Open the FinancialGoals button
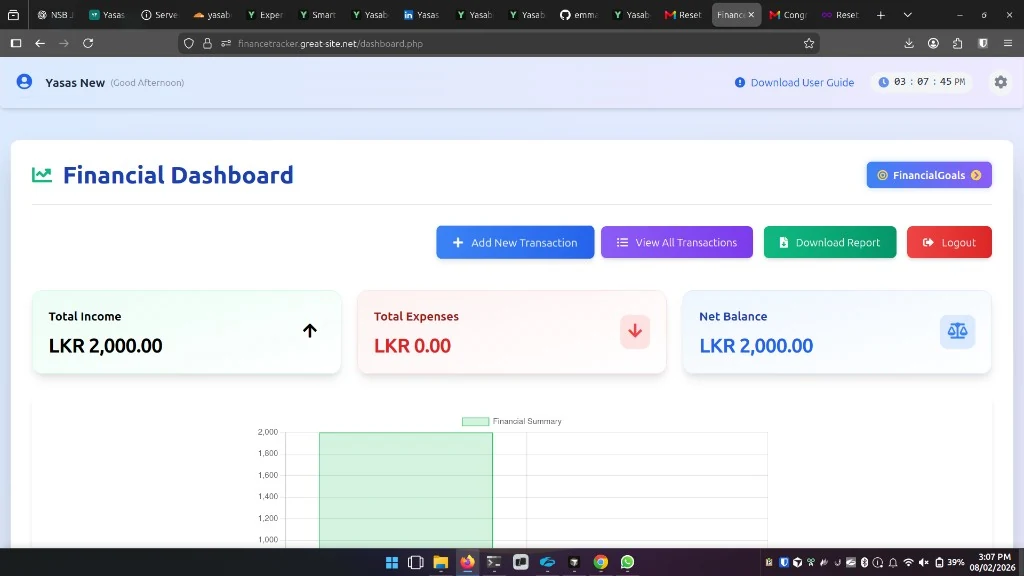The width and height of the screenshot is (1024, 576). pyautogui.click(x=929, y=175)
